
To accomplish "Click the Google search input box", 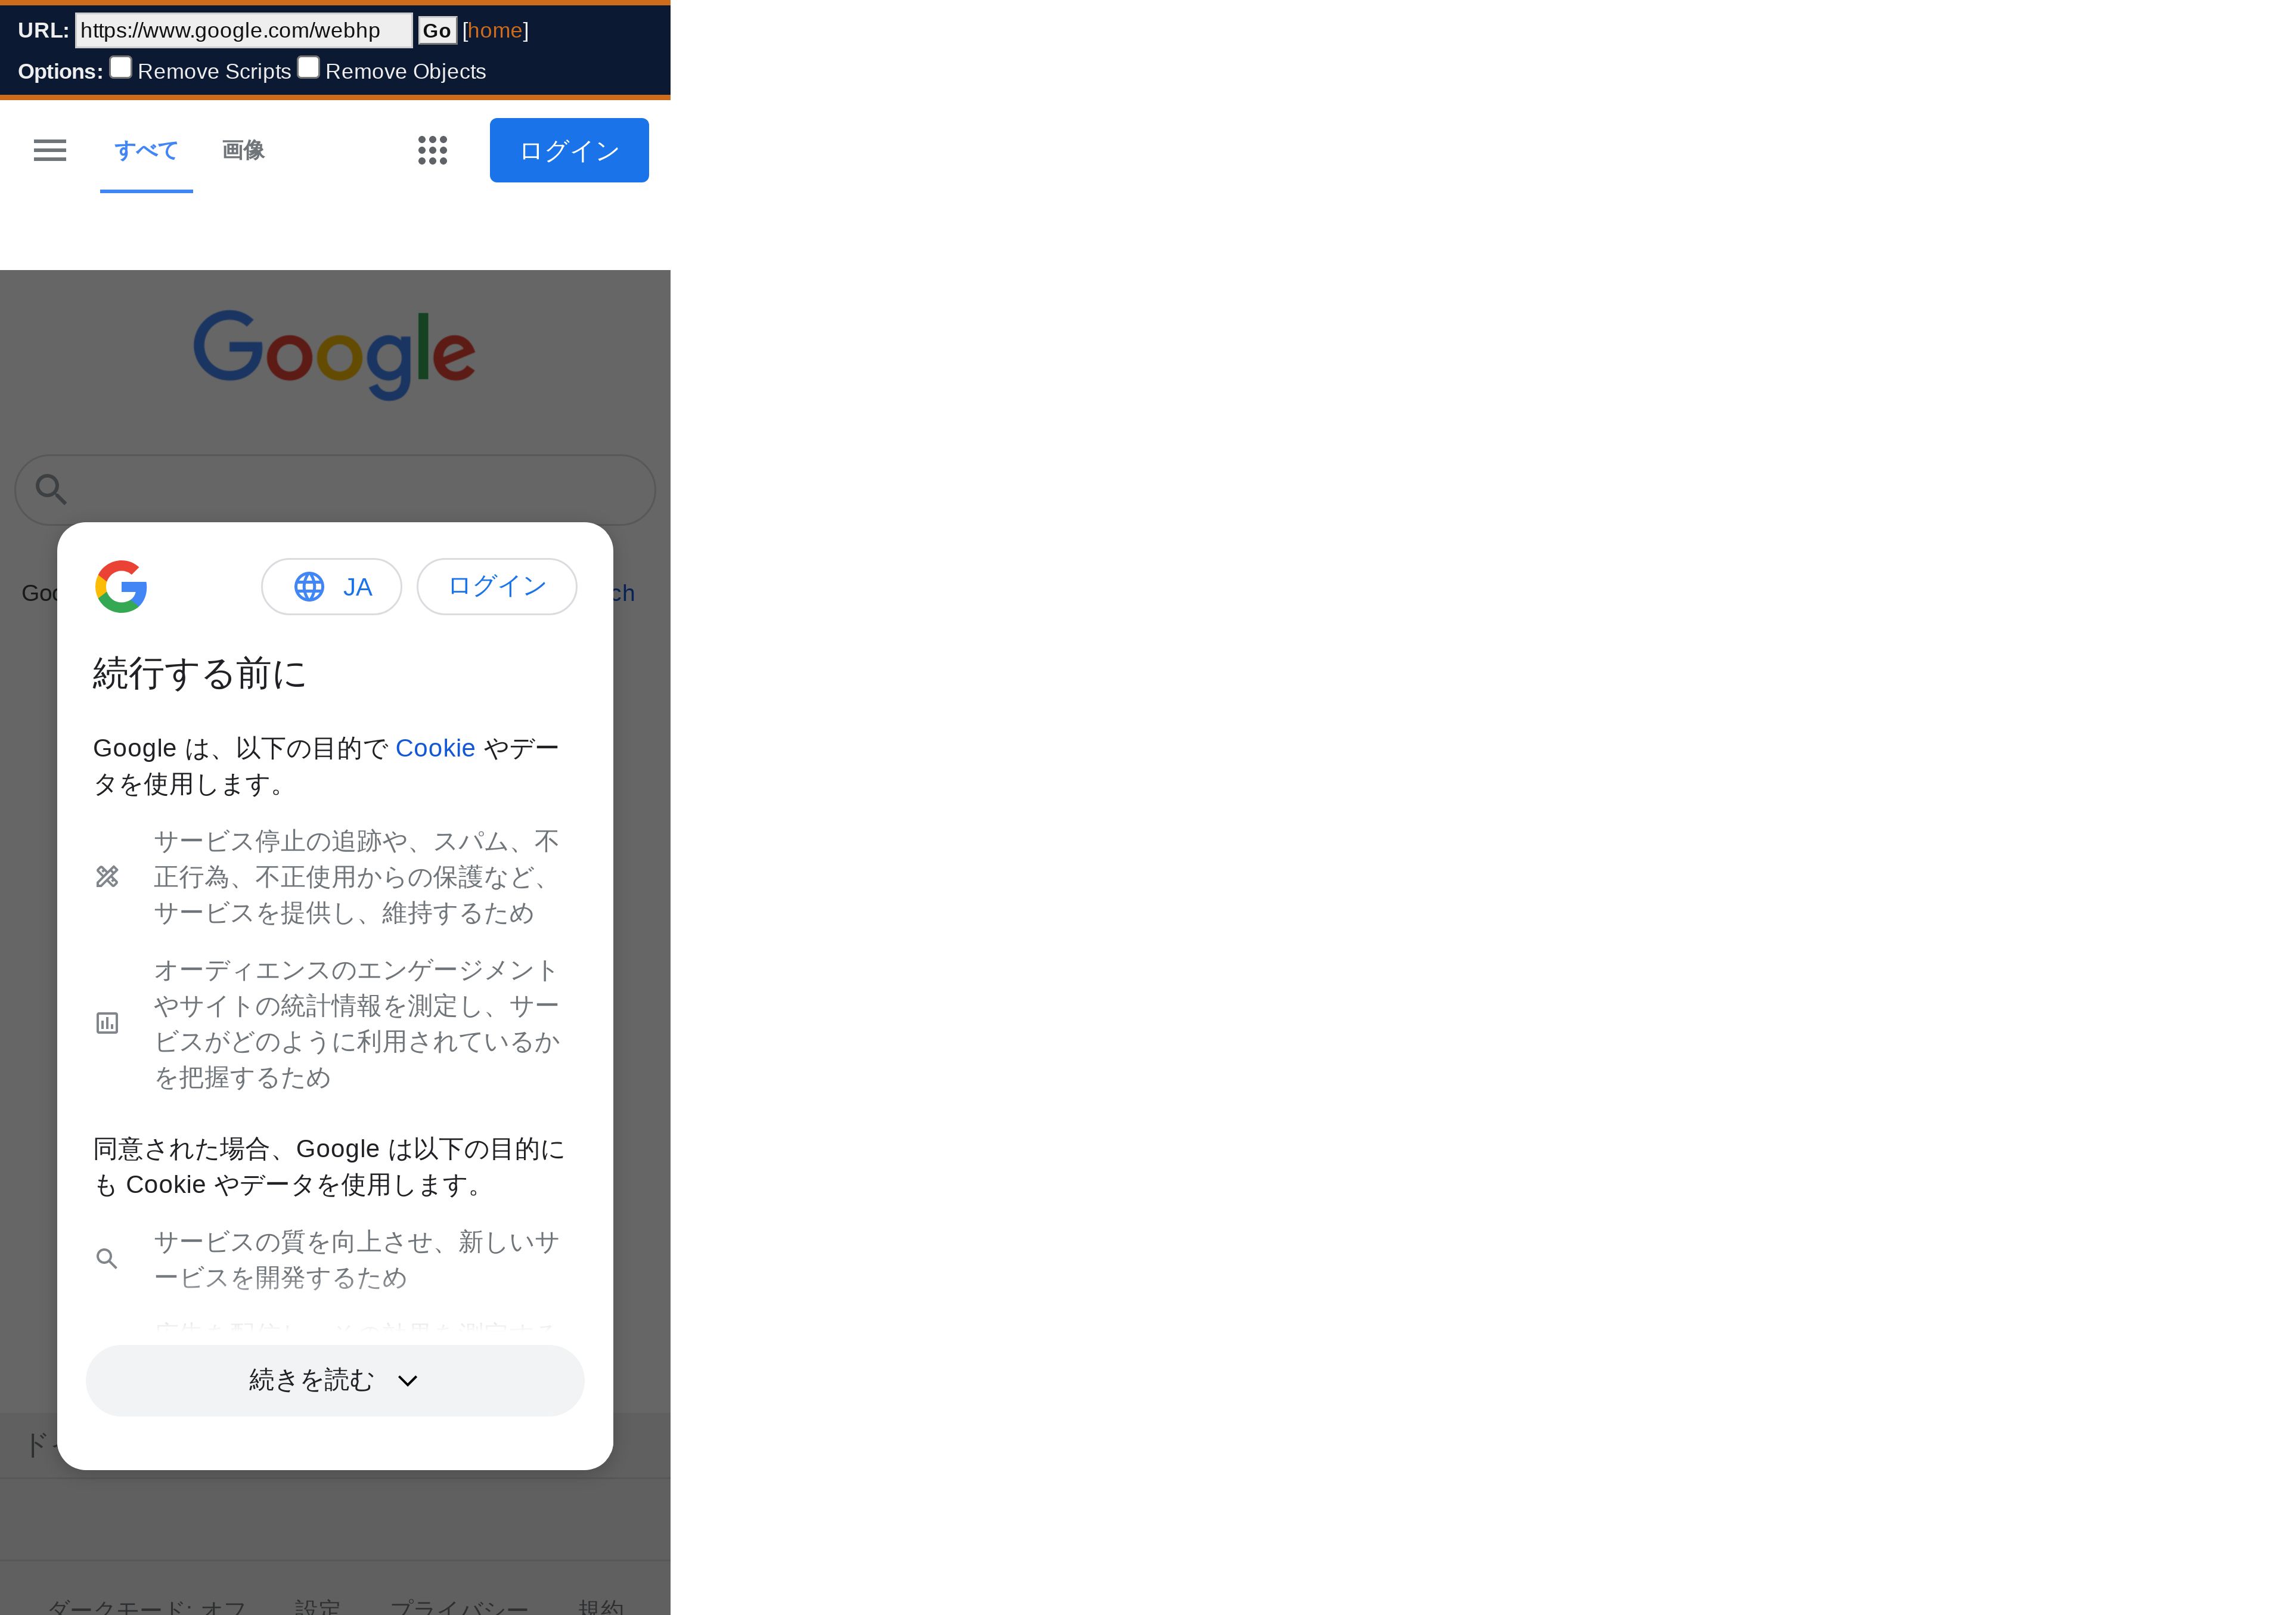I will [335, 490].
